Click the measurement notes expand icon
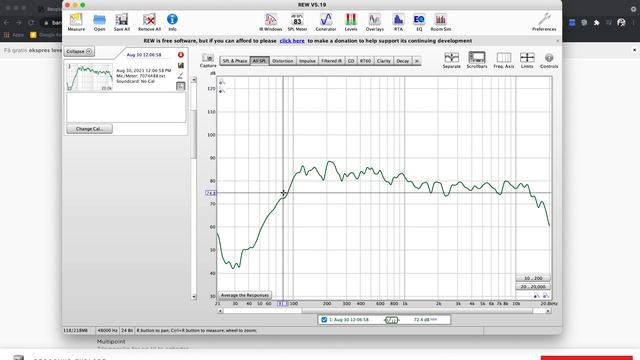 click(x=180, y=86)
